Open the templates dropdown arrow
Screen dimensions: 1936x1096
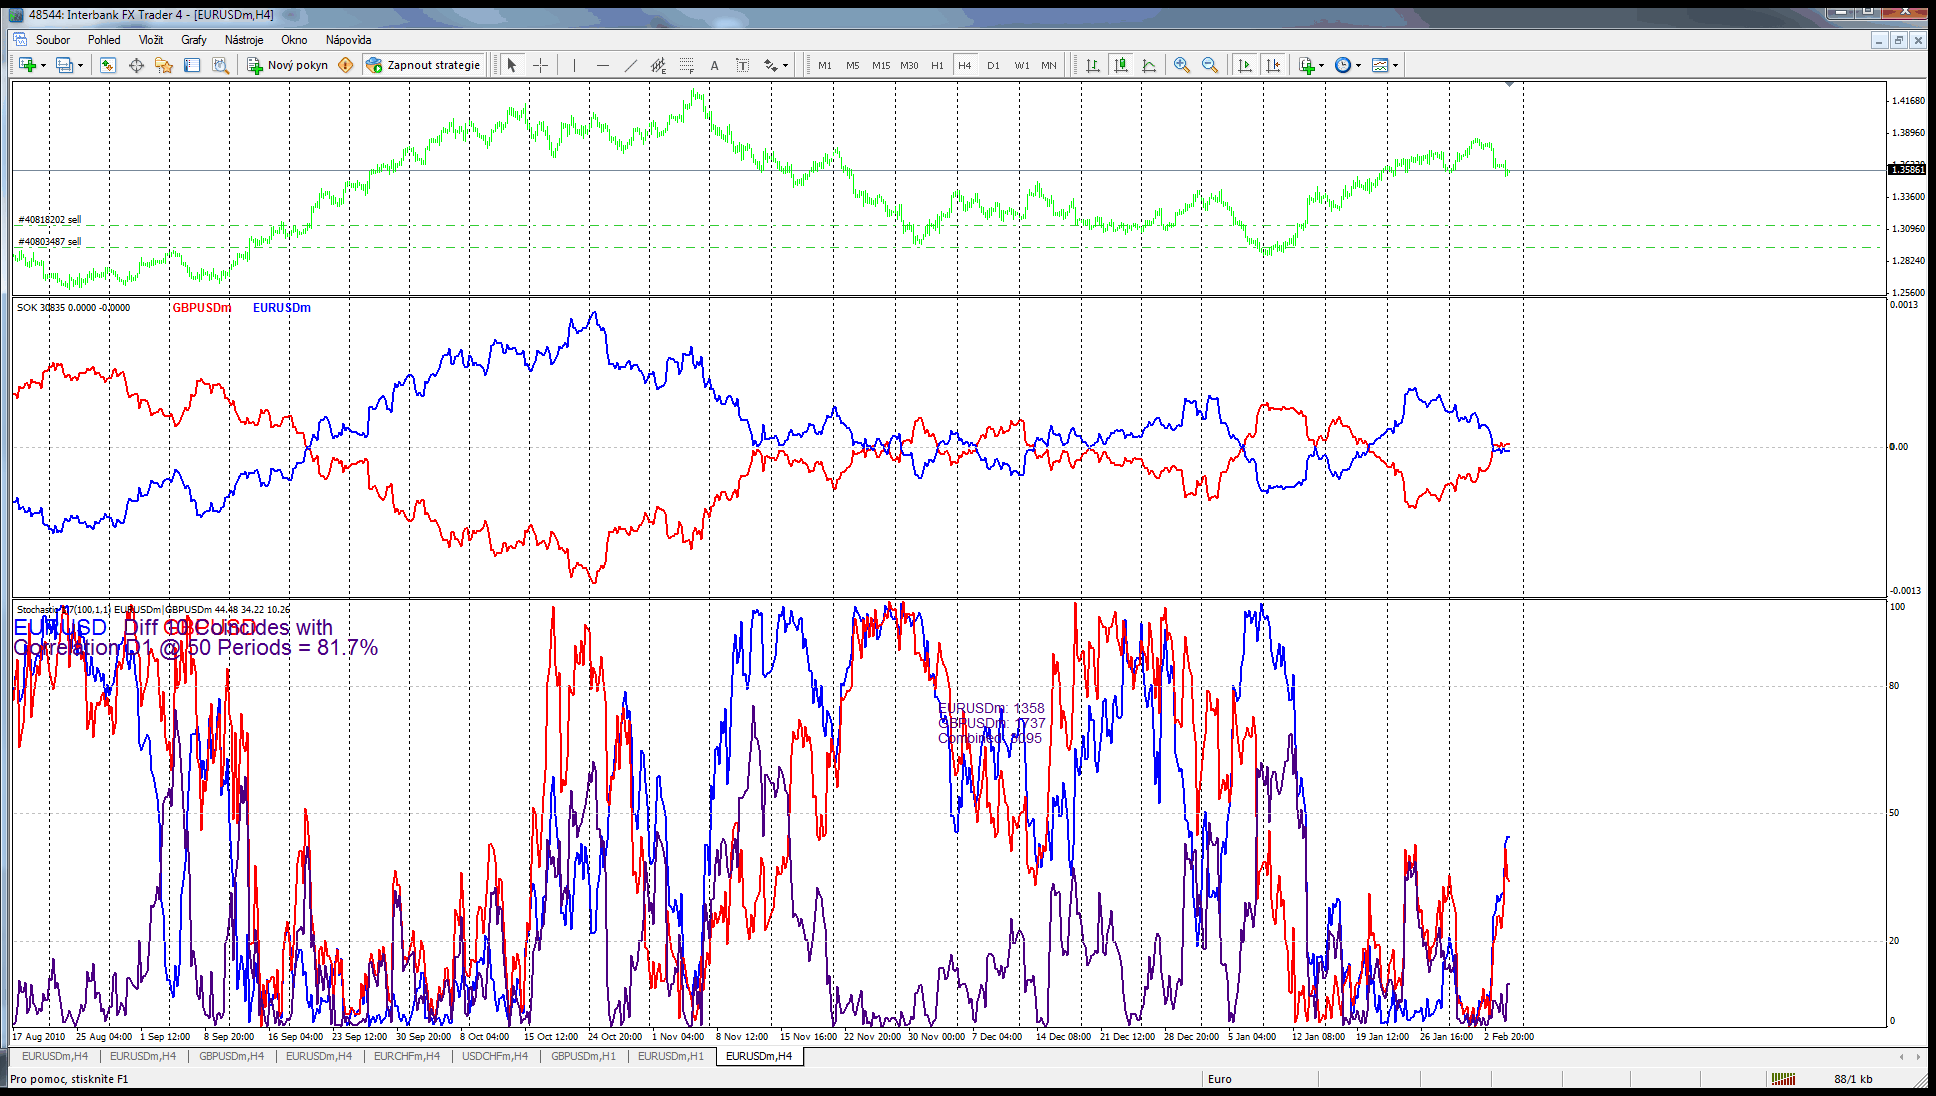(x=1395, y=66)
